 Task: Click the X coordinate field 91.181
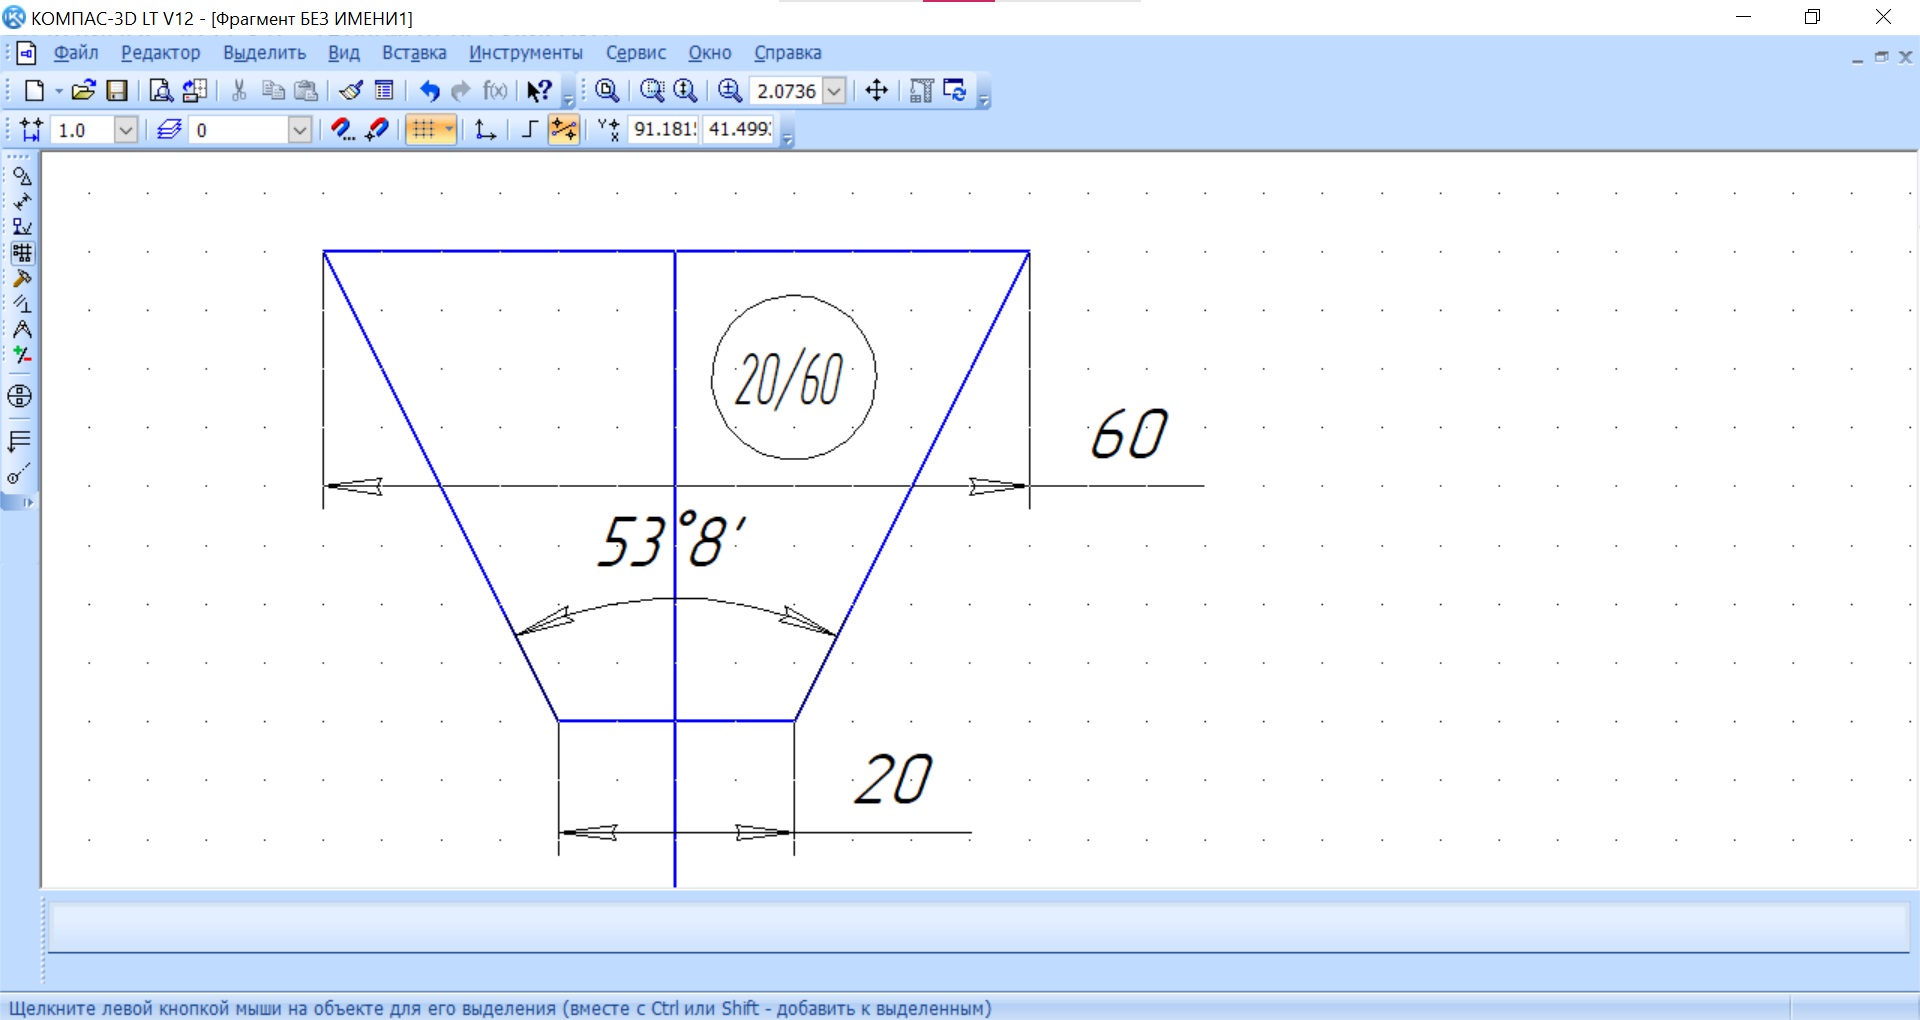pyautogui.click(x=664, y=130)
